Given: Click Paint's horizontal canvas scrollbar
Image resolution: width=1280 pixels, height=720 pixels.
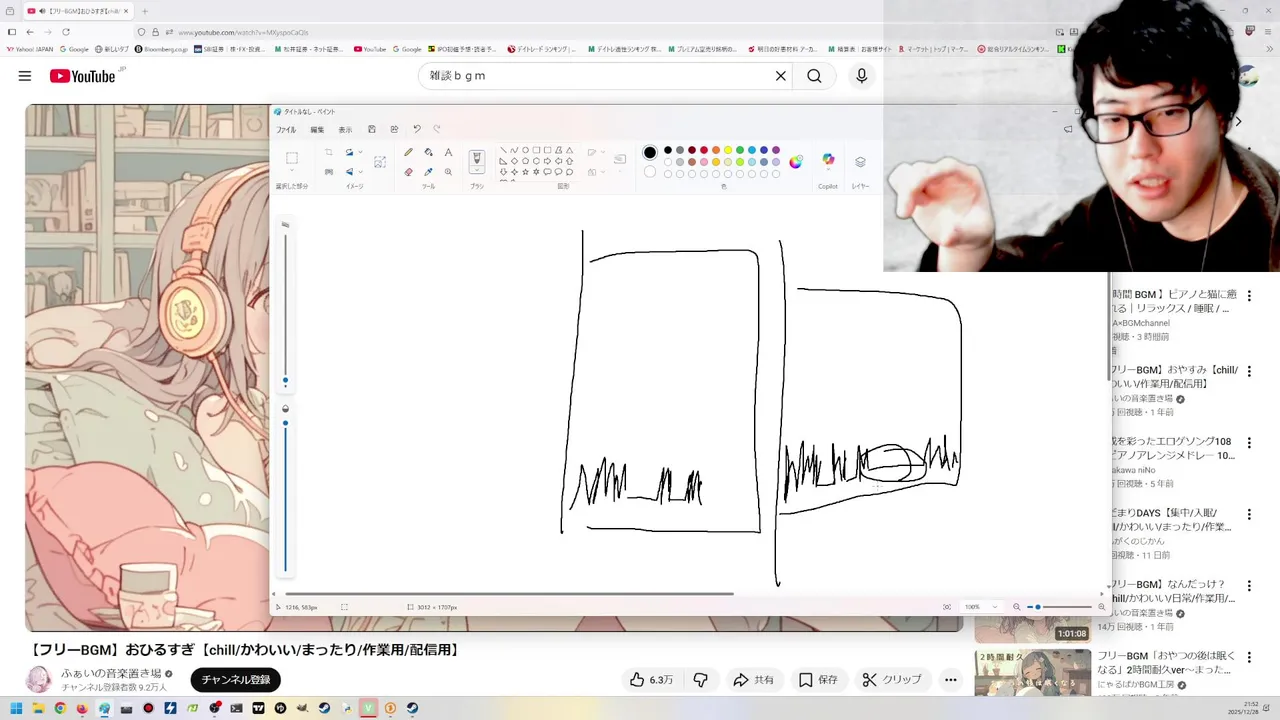Looking at the screenshot, I should point(508,593).
